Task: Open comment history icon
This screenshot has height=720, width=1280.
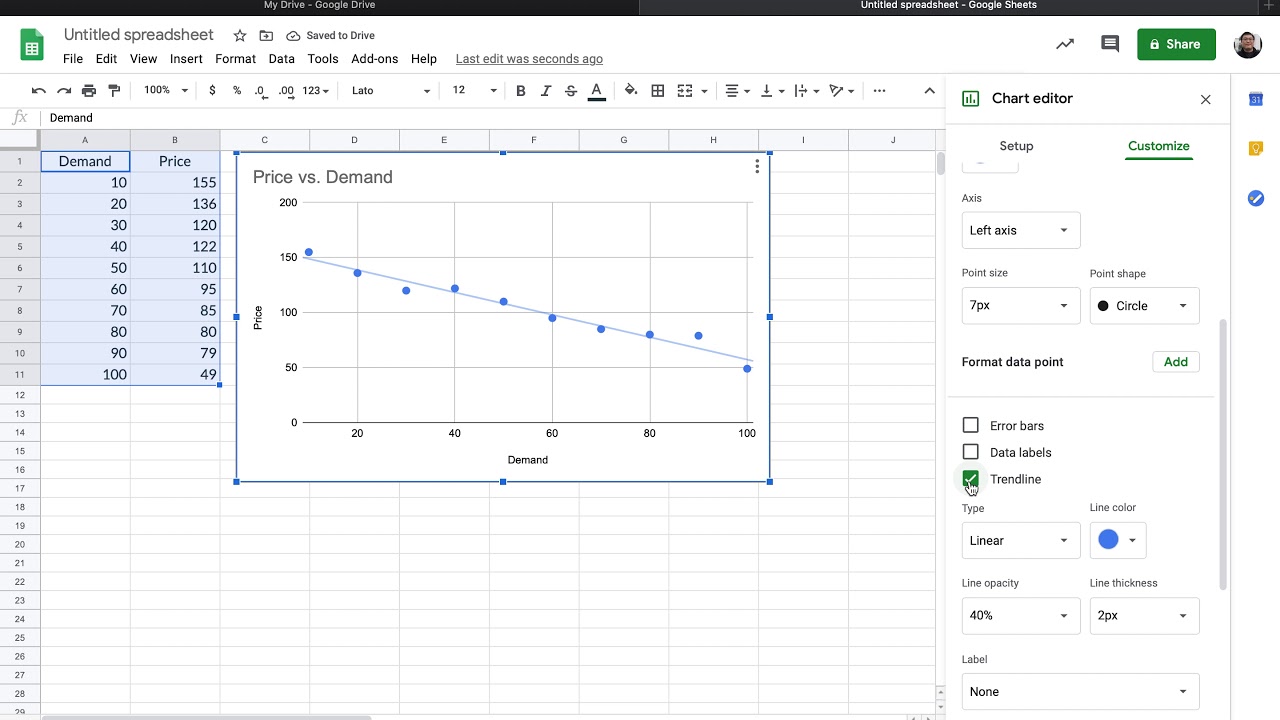Action: point(1110,44)
